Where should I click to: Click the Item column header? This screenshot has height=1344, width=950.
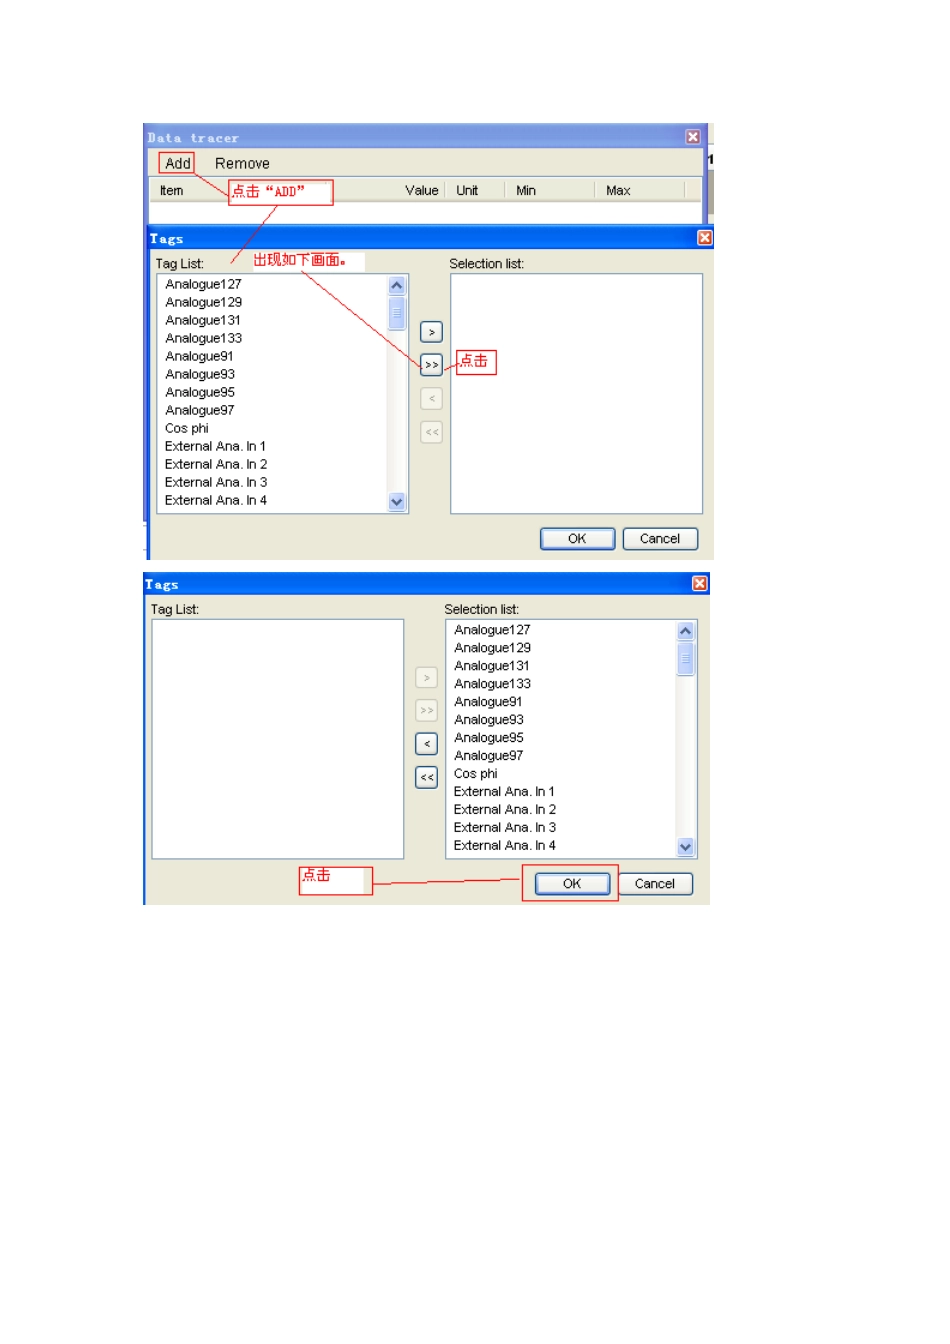(x=172, y=190)
